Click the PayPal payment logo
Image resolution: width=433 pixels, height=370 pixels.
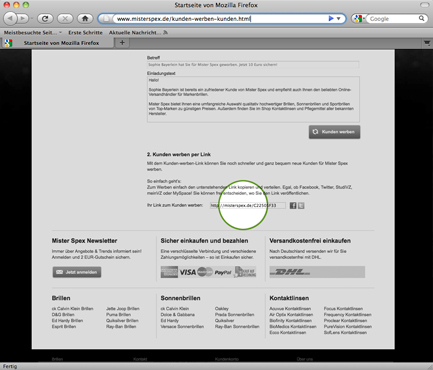click(x=223, y=272)
